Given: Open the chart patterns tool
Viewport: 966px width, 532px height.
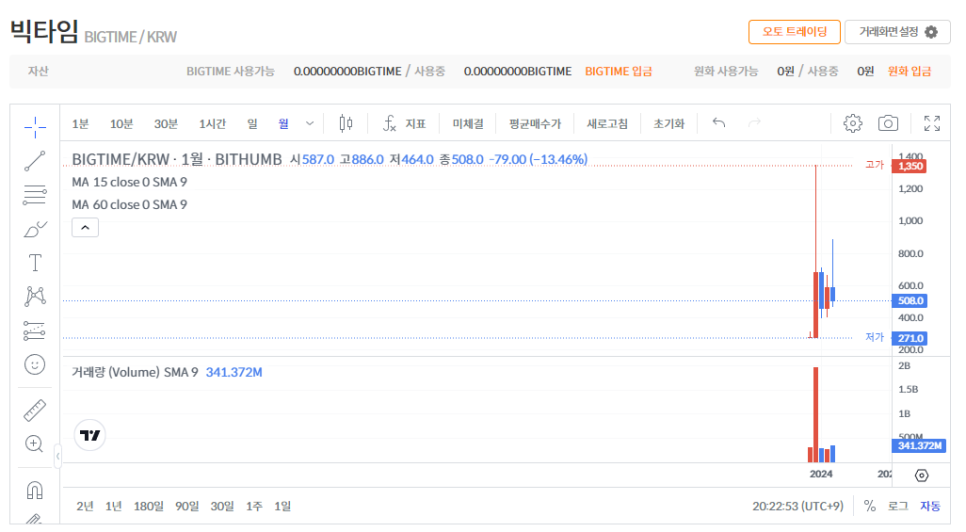Looking at the screenshot, I should pyautogui.click(x=35, y=296).
